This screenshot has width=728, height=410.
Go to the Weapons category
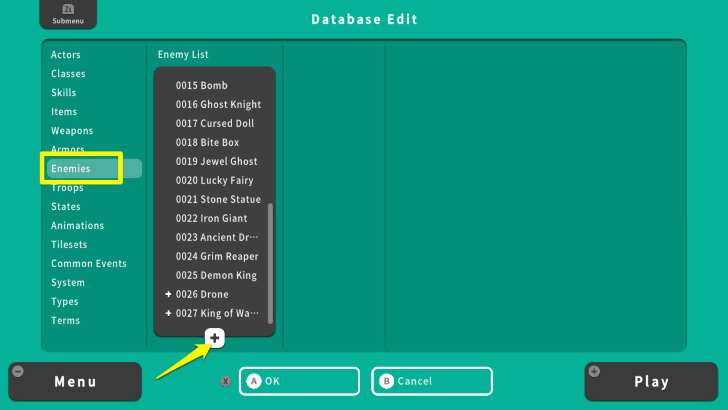72,131
